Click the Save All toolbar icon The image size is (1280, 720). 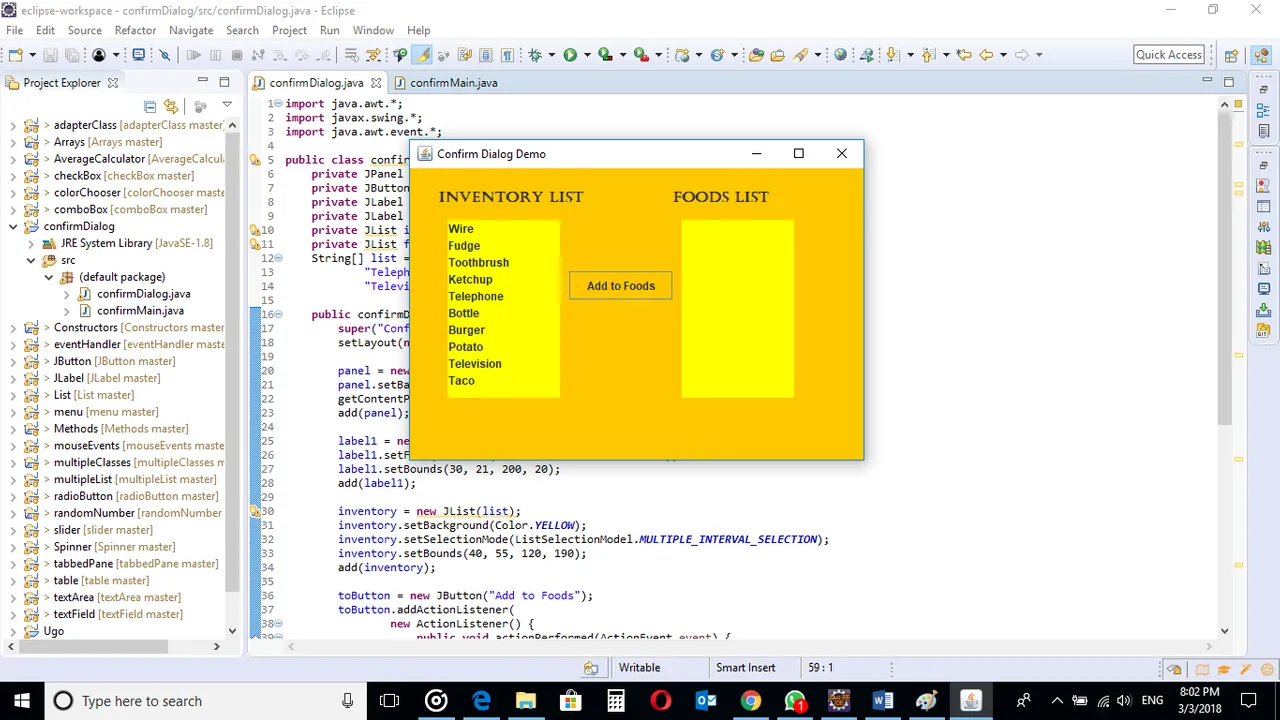[72, 55]
